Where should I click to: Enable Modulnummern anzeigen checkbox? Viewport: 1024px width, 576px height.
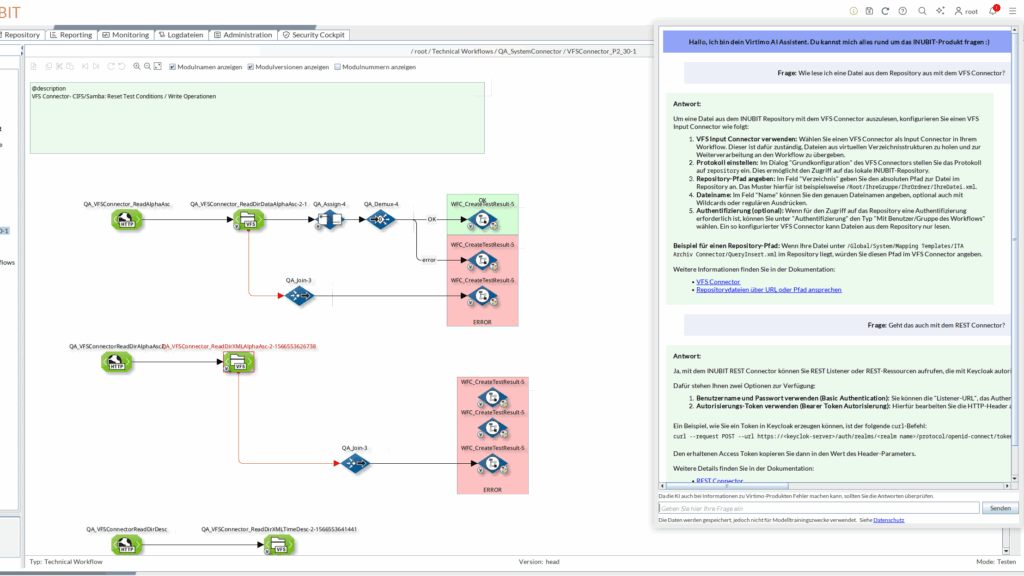click(337, 67)
